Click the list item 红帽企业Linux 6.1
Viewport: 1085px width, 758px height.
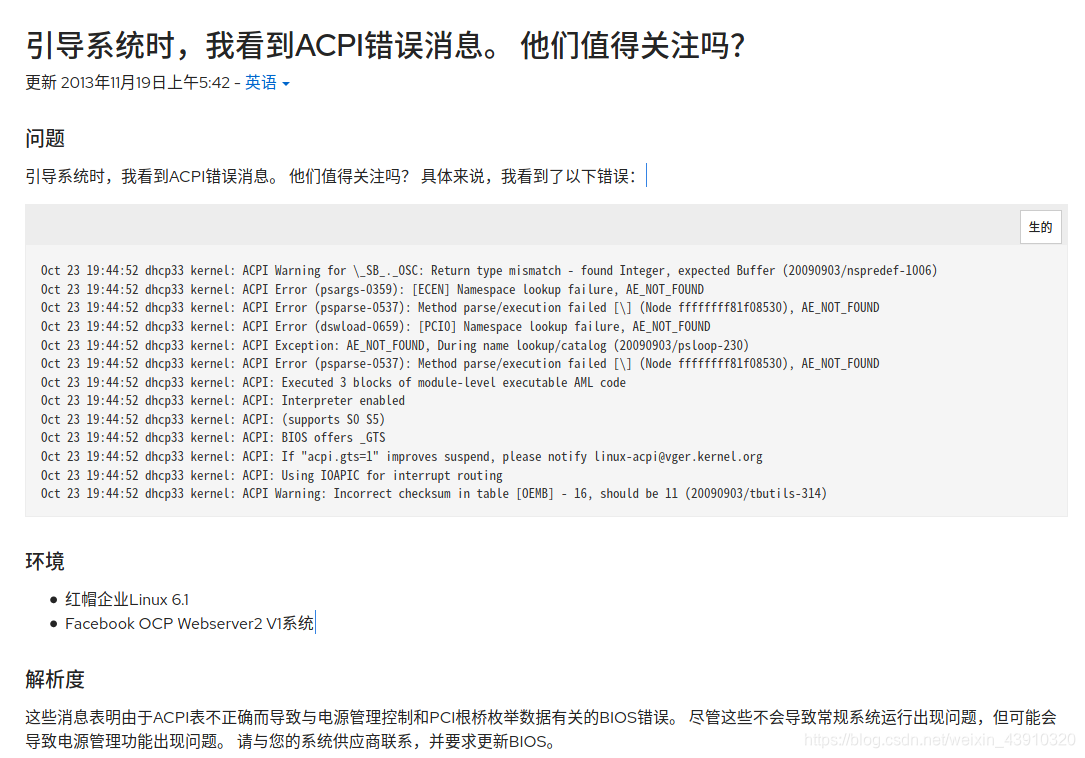tap(127, 599)
